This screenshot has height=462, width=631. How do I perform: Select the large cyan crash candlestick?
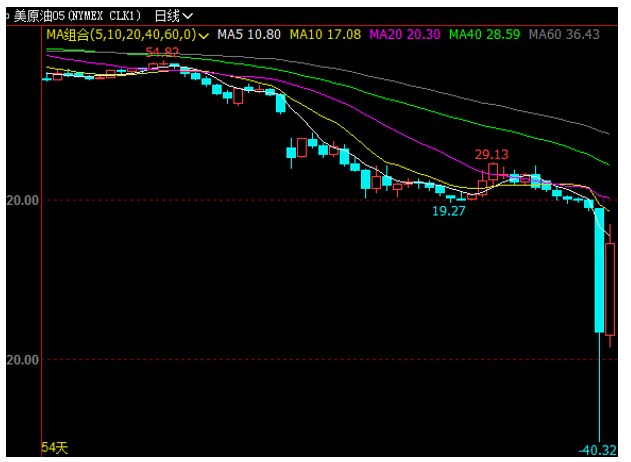click(x=599, y=270)
